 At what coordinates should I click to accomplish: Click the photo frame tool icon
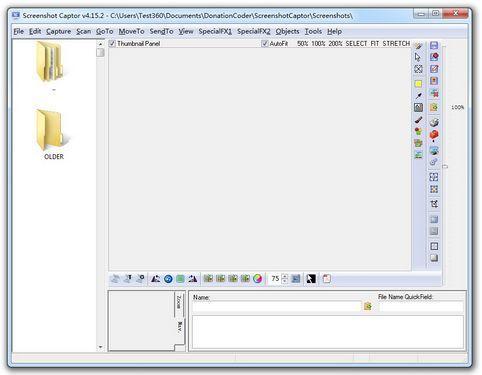(418, 107)
